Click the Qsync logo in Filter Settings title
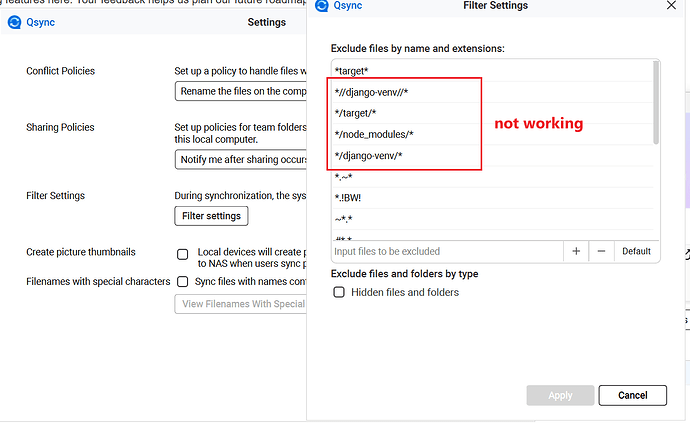Image resolution: width=690 pixels, height=425 pixels. pyautogui.click(x=320, y=6)
